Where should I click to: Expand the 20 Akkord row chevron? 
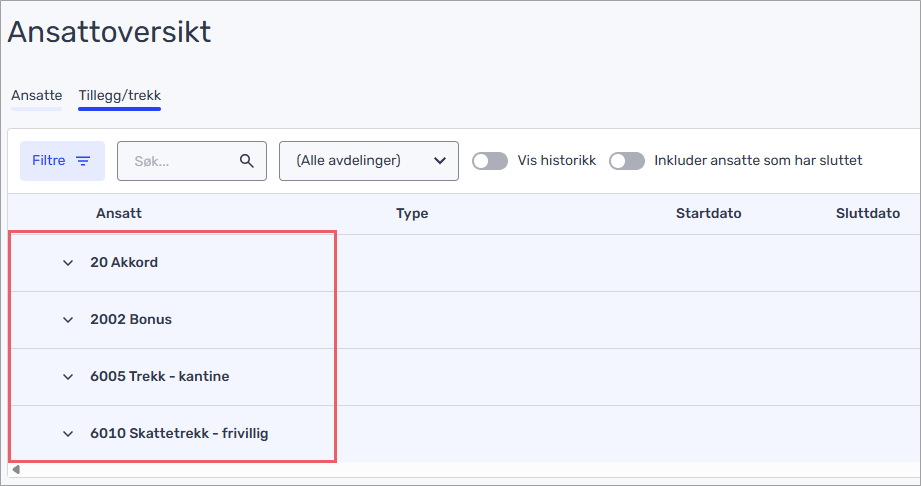68,263
